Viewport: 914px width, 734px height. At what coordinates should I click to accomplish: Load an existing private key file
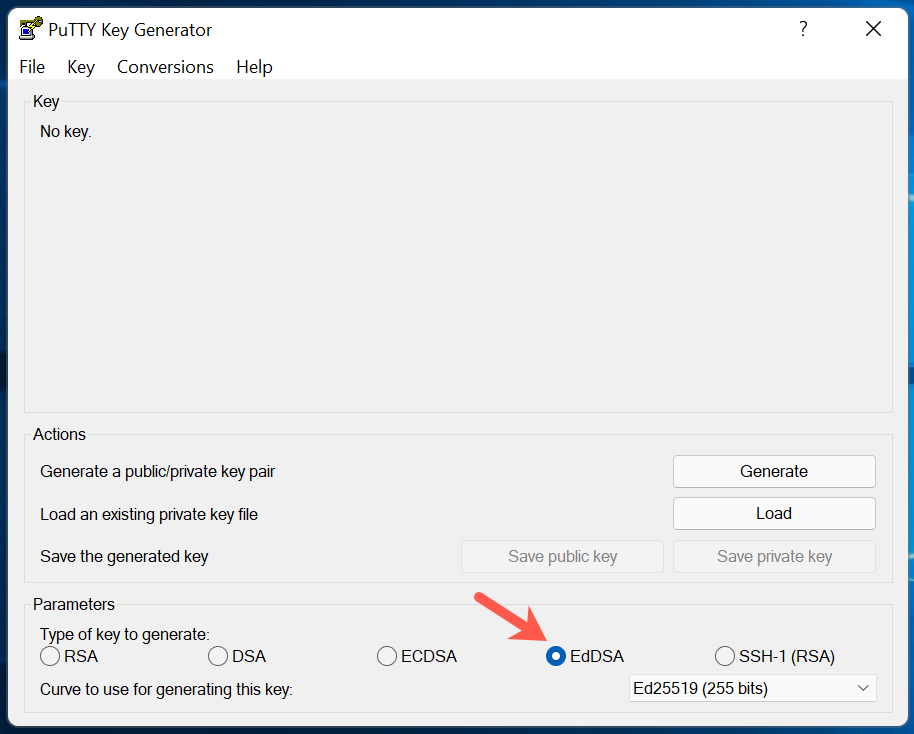pyautogui.click(x=773, y=513)
